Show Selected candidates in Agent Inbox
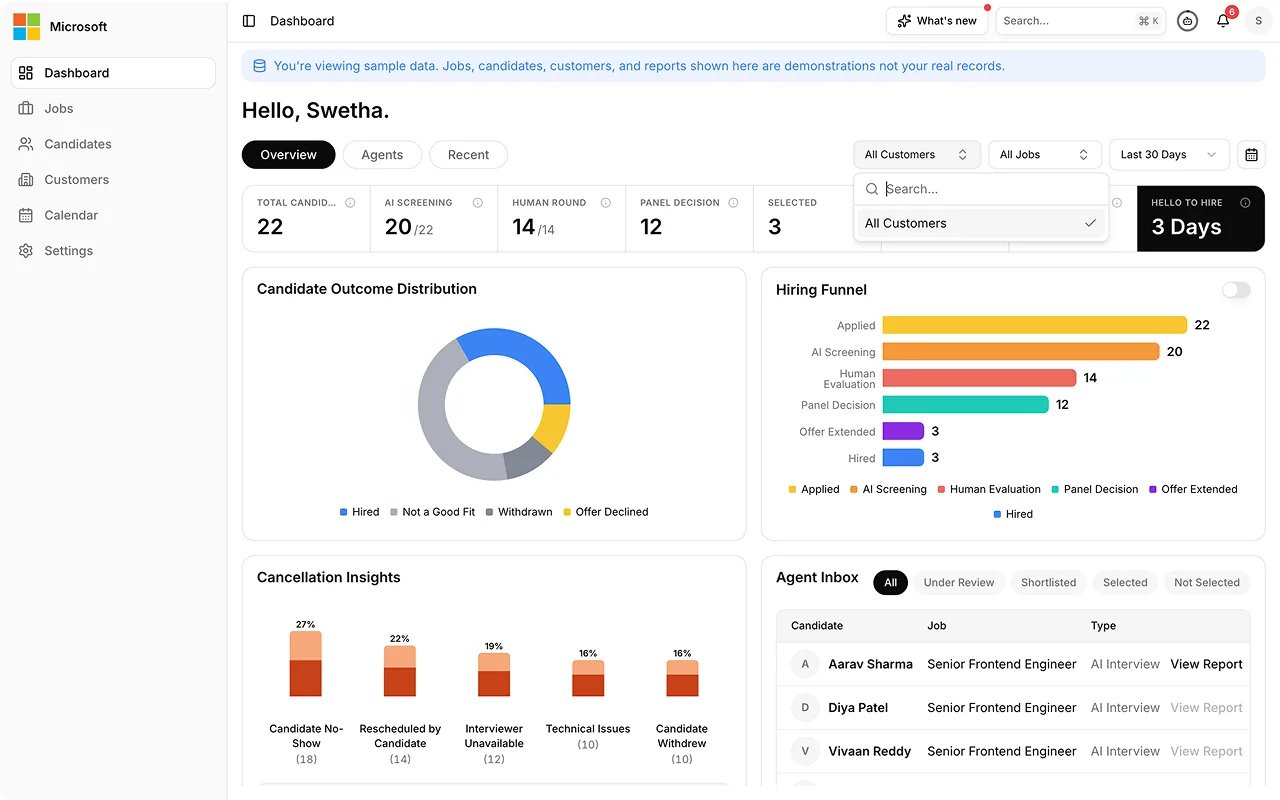 (x=1125, y=583)
